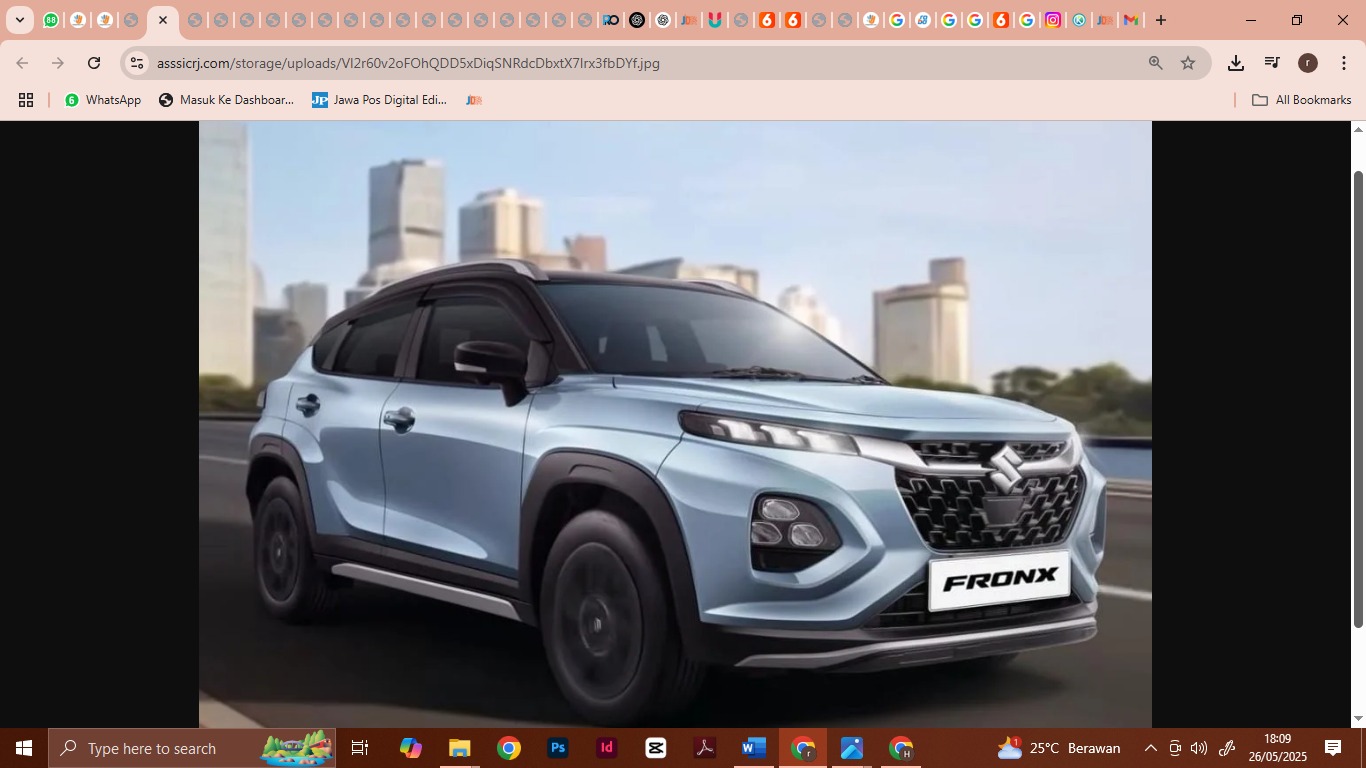The image size is (1366, 768).
Task: Close the current active tab
Action: [163, 20]
